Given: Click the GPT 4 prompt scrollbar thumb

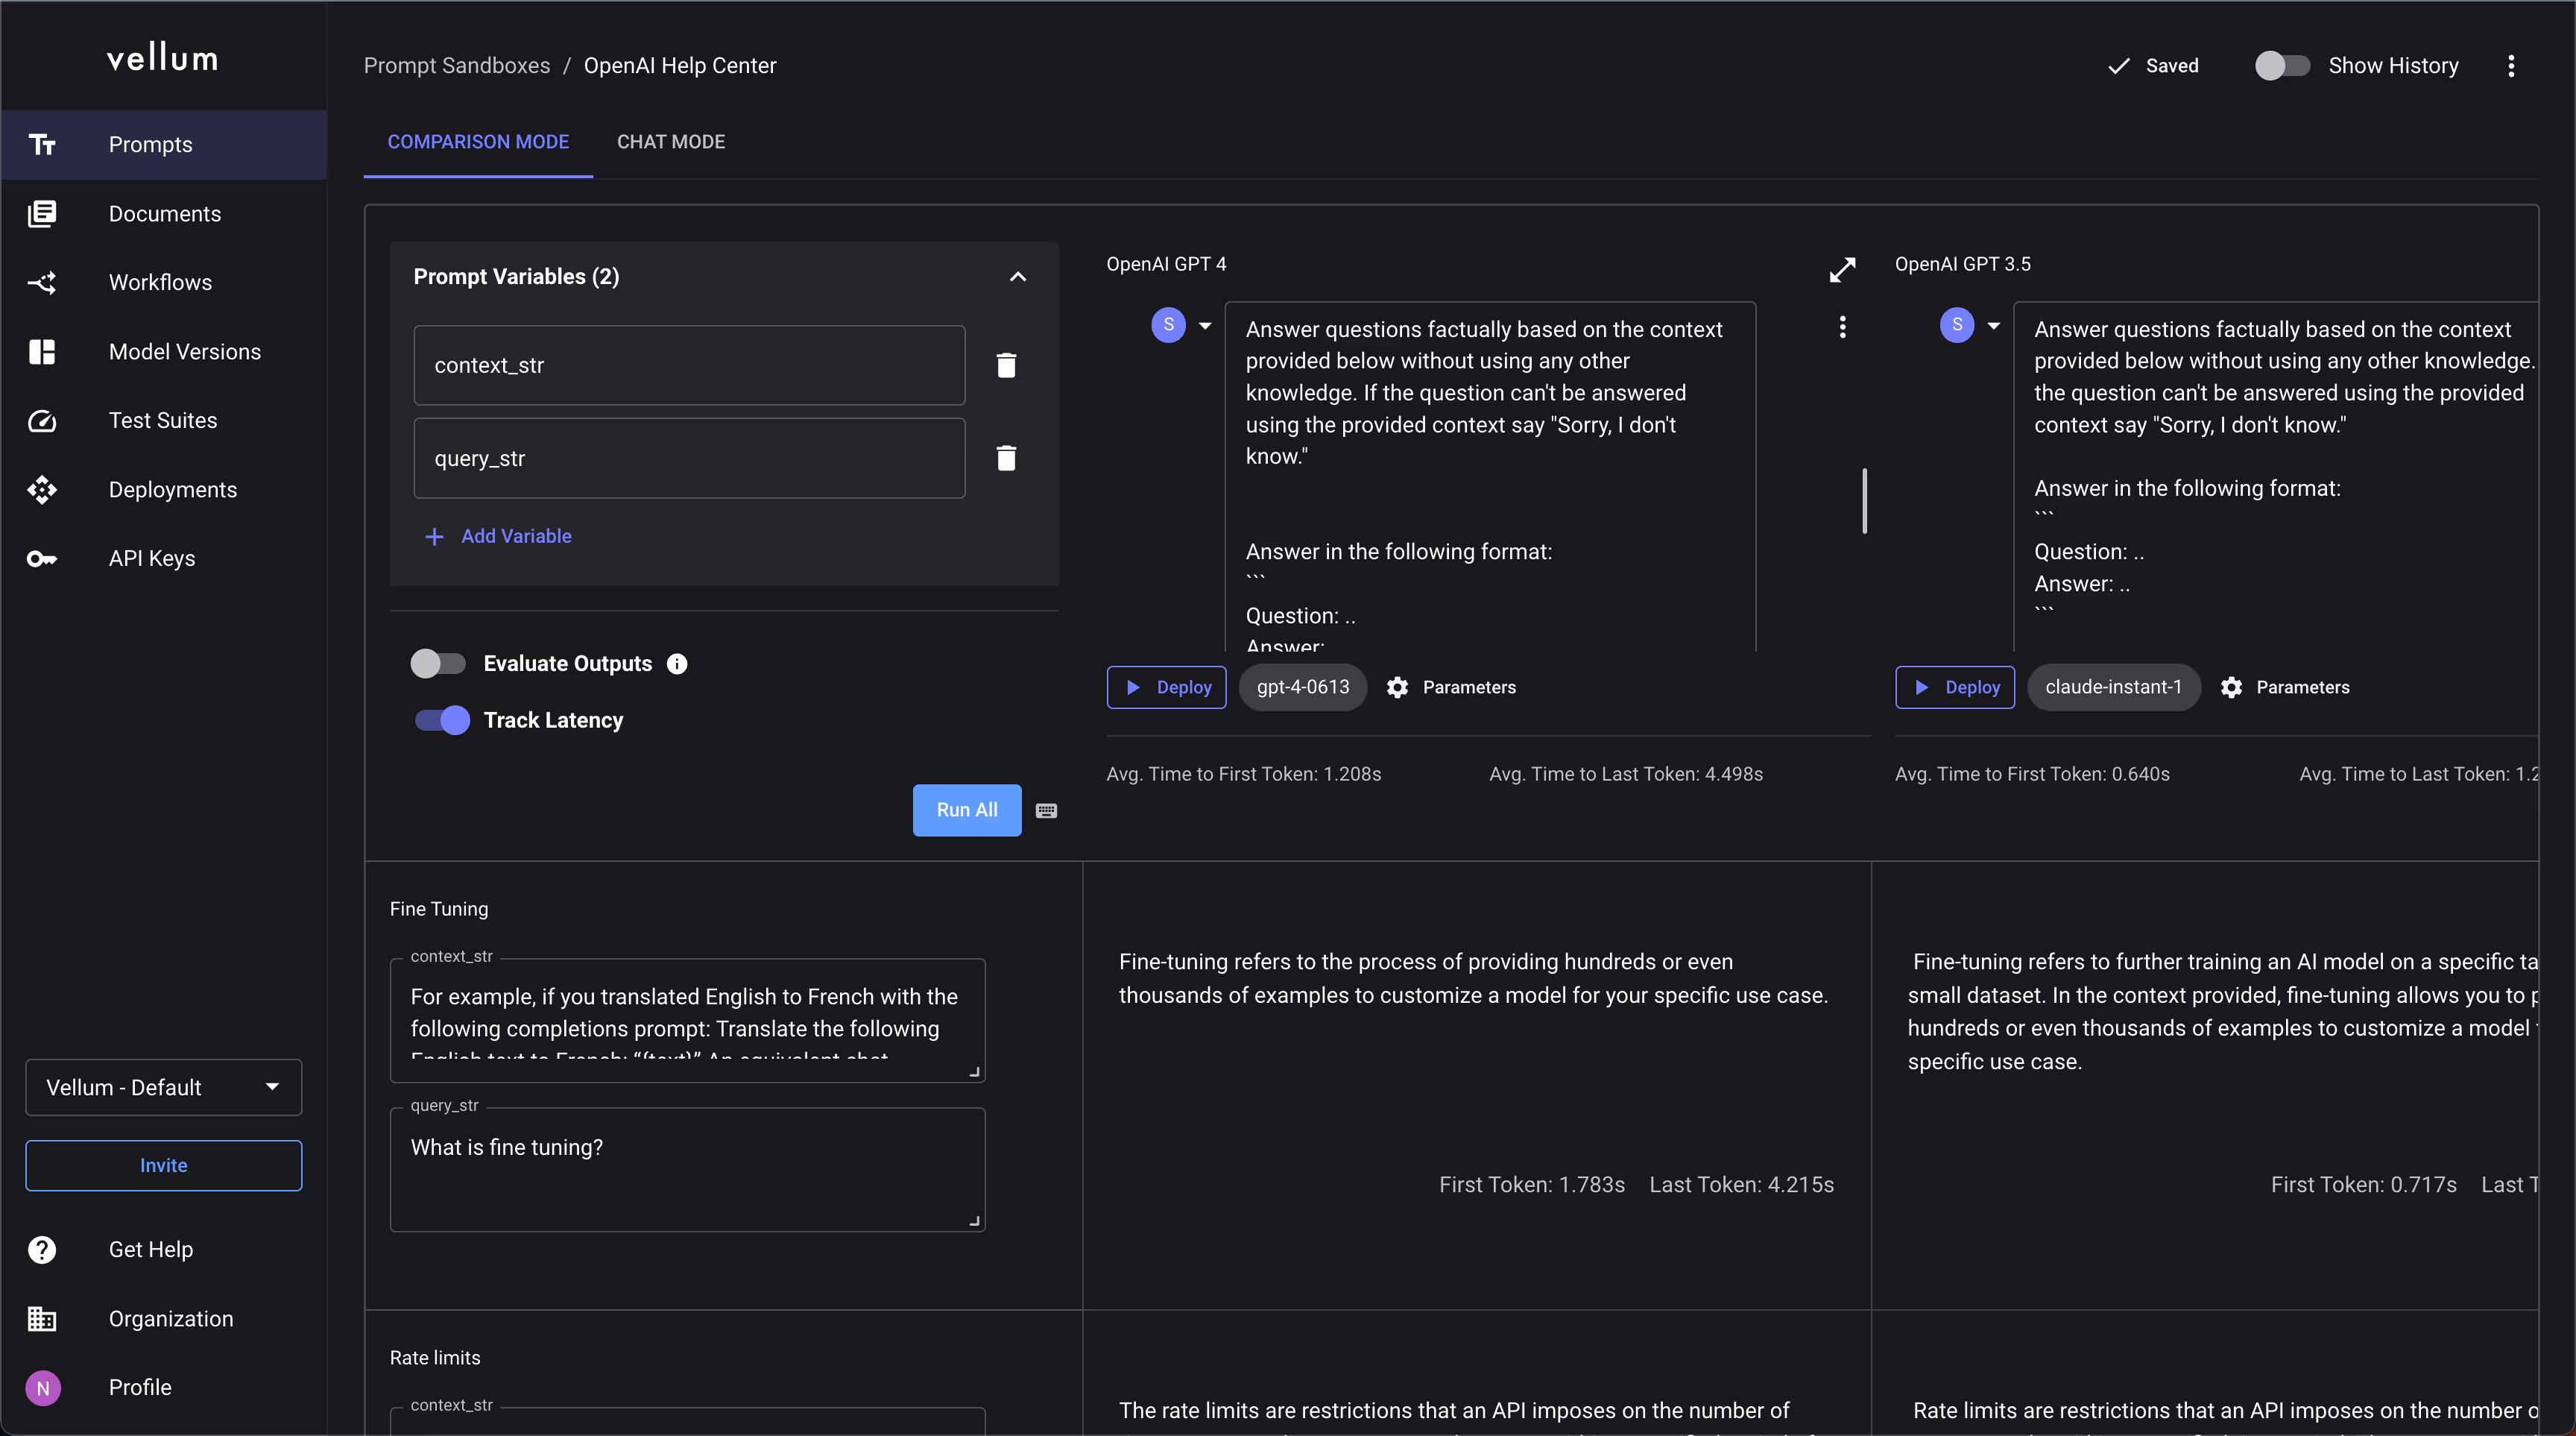Looking at the screenshot, I should (x=1864, y=500).
